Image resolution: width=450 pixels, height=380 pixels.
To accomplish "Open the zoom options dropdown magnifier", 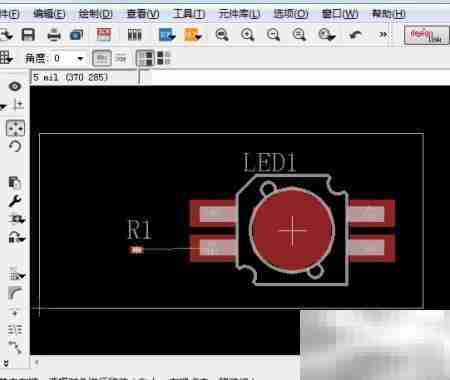I will point(326,34).
